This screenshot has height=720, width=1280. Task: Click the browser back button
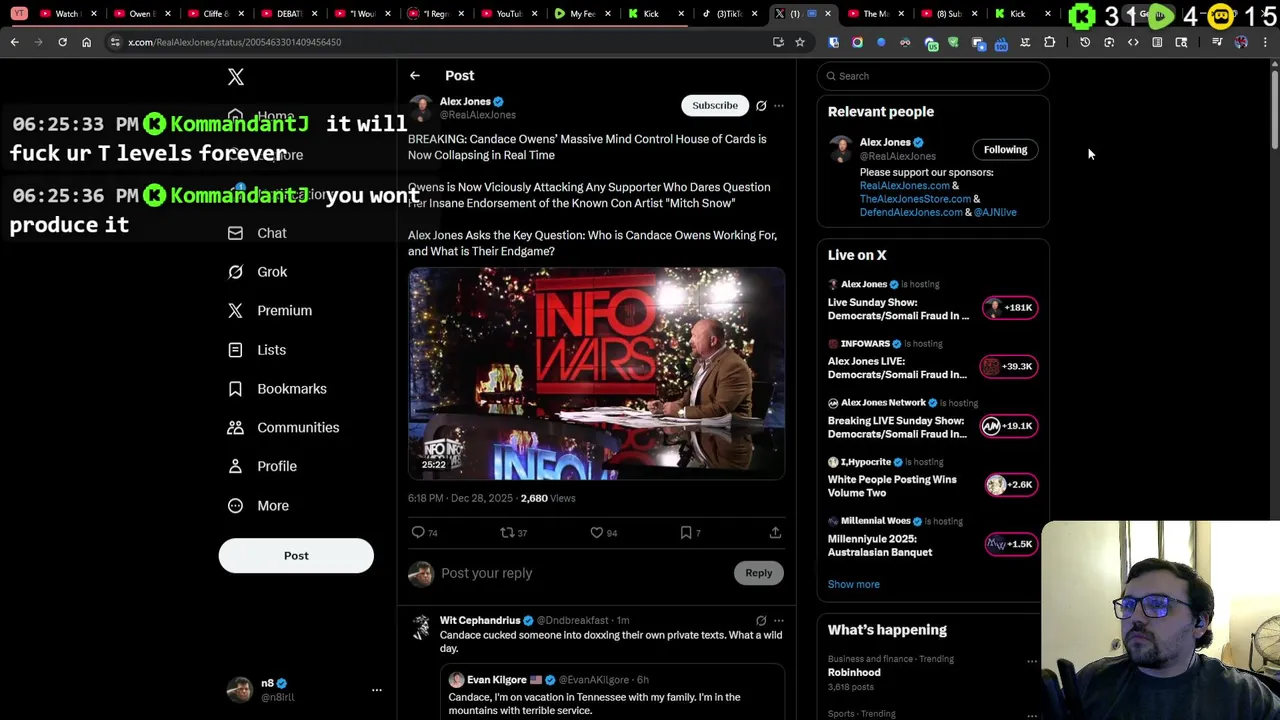click(15, 42)
